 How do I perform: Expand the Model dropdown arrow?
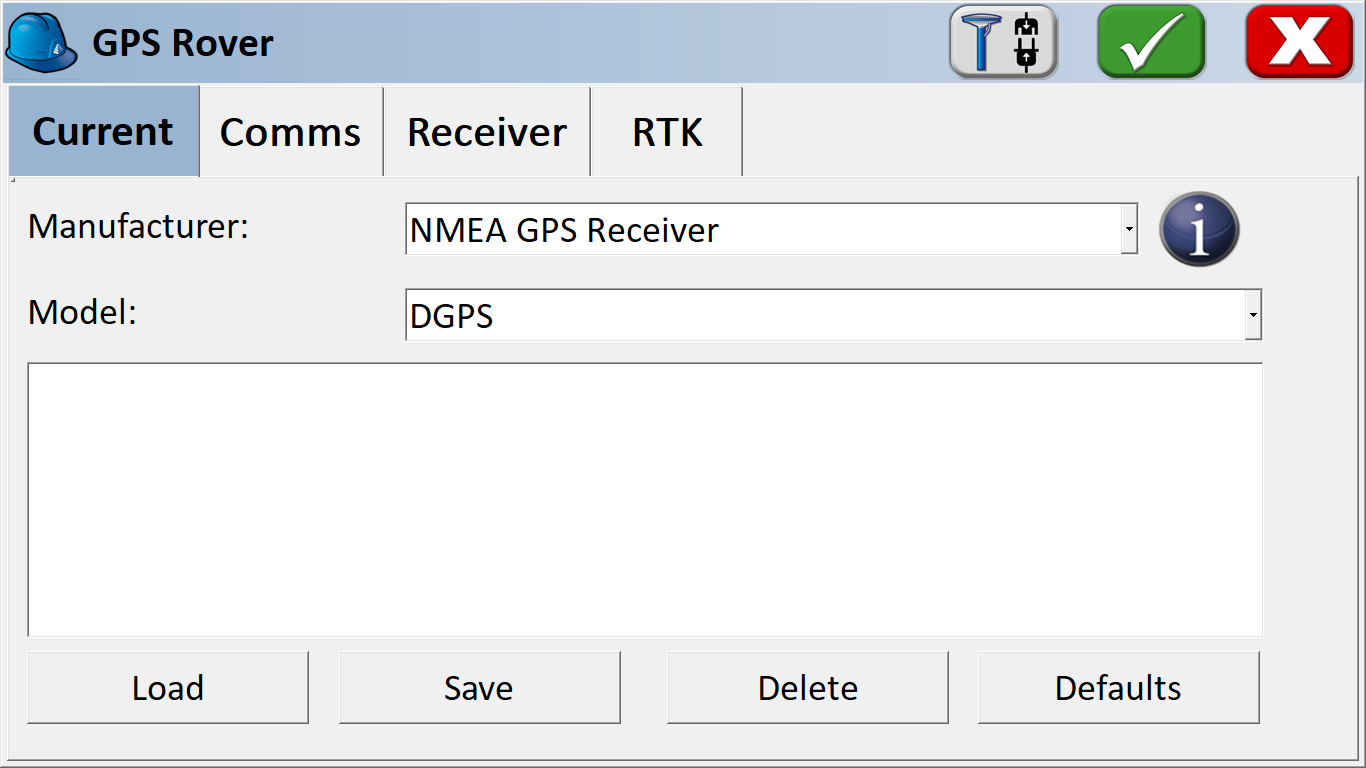pos(1253,316)
